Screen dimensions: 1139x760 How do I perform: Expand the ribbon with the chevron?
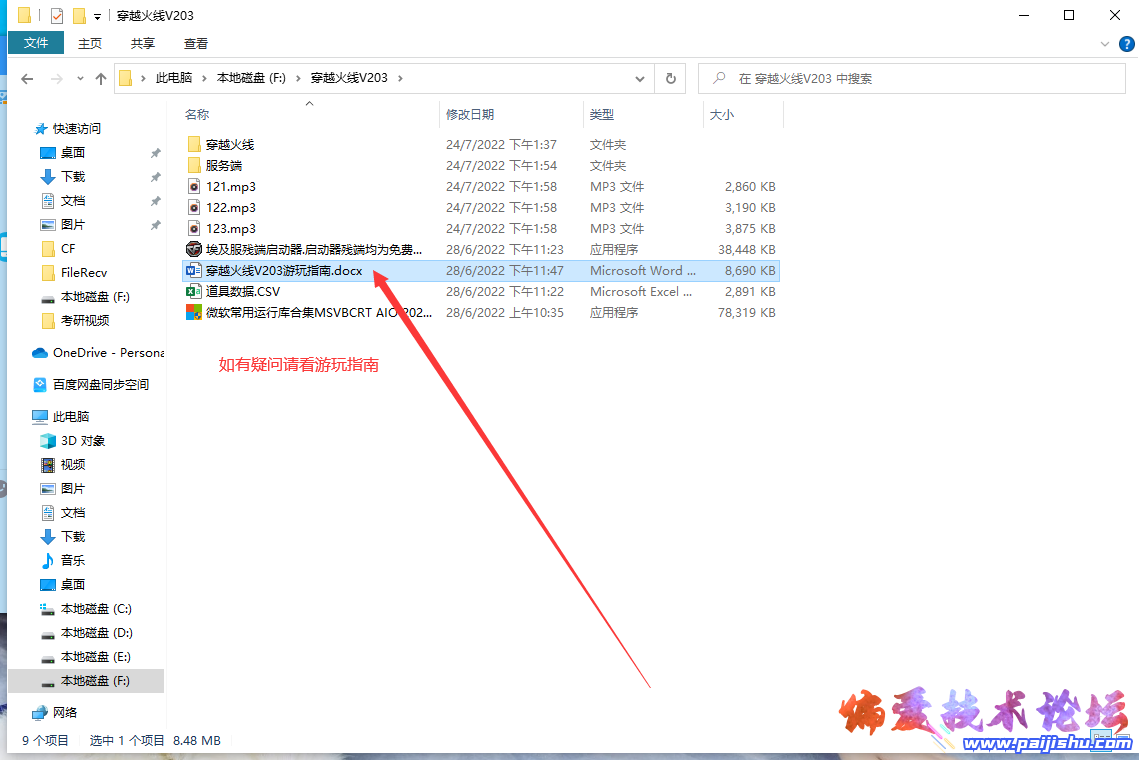(1105, 44)
